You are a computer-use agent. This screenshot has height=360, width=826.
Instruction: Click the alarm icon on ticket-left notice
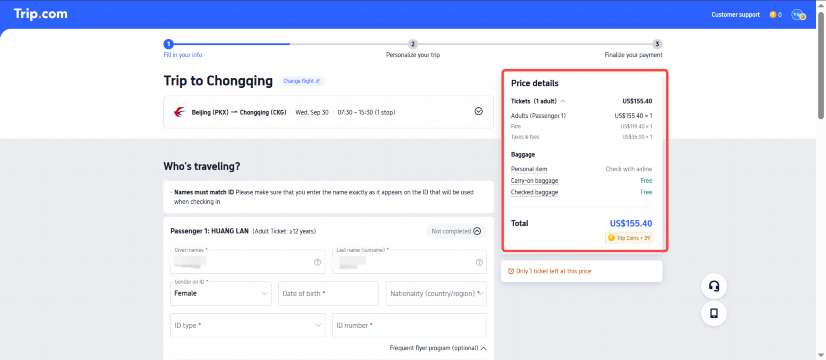[x=510, y=271]
